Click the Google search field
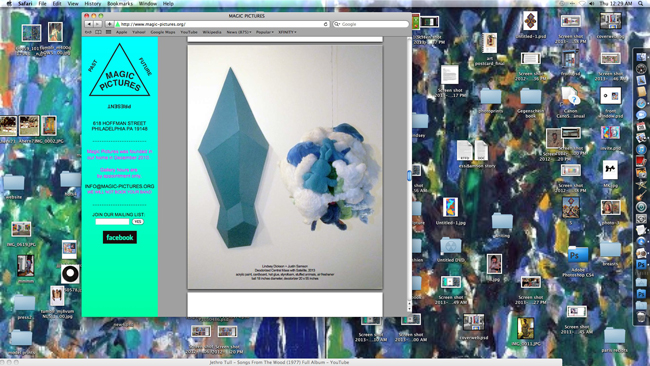Viewport: 650px width, 366px height. (371, 24)
